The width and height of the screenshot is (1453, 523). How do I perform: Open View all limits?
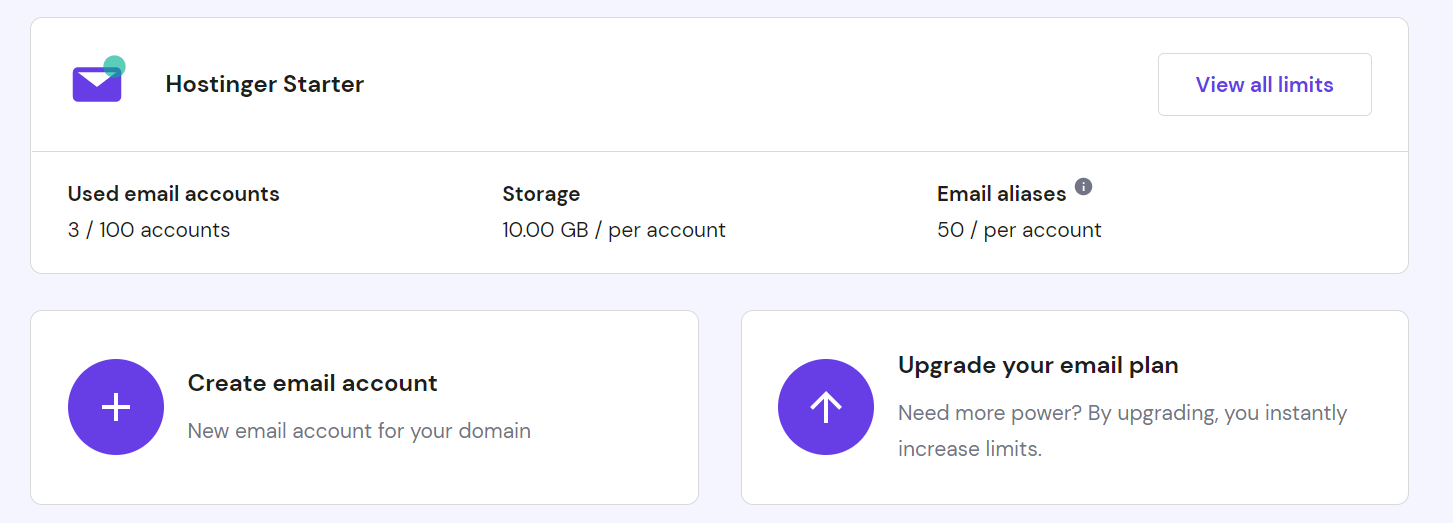1264,85
